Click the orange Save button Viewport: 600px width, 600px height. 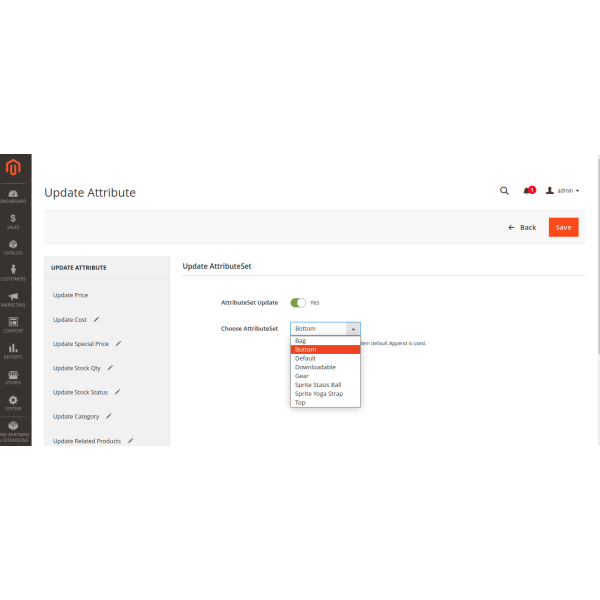coord(563,227)
